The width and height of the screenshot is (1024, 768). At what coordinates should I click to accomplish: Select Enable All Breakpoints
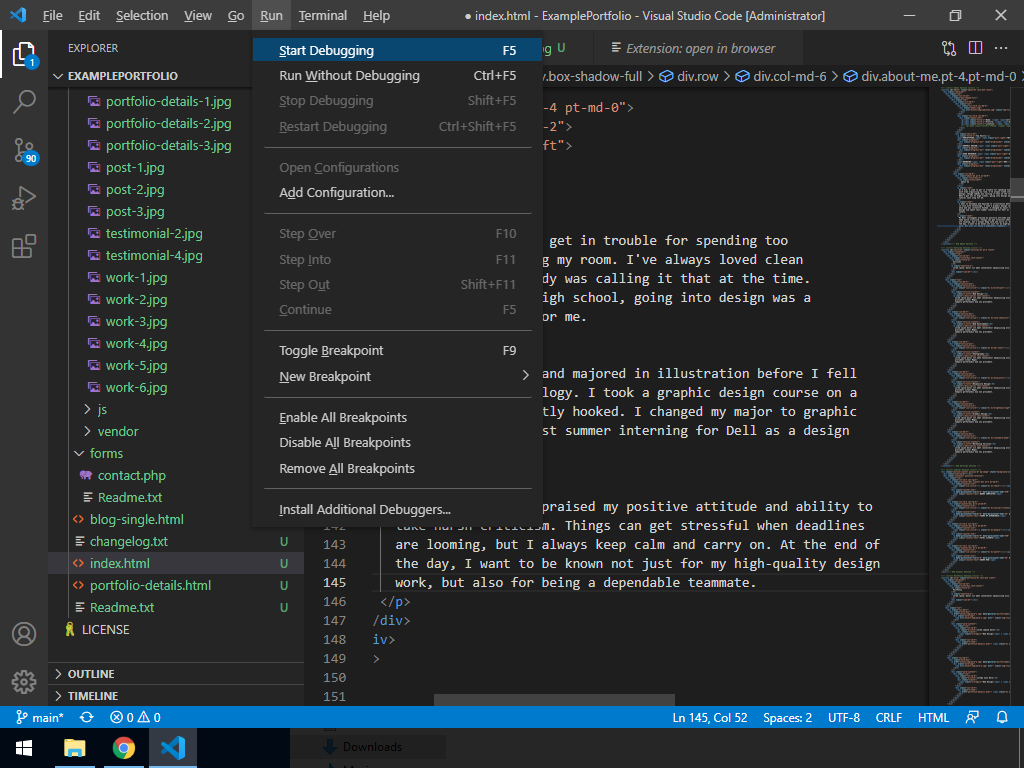343,418
